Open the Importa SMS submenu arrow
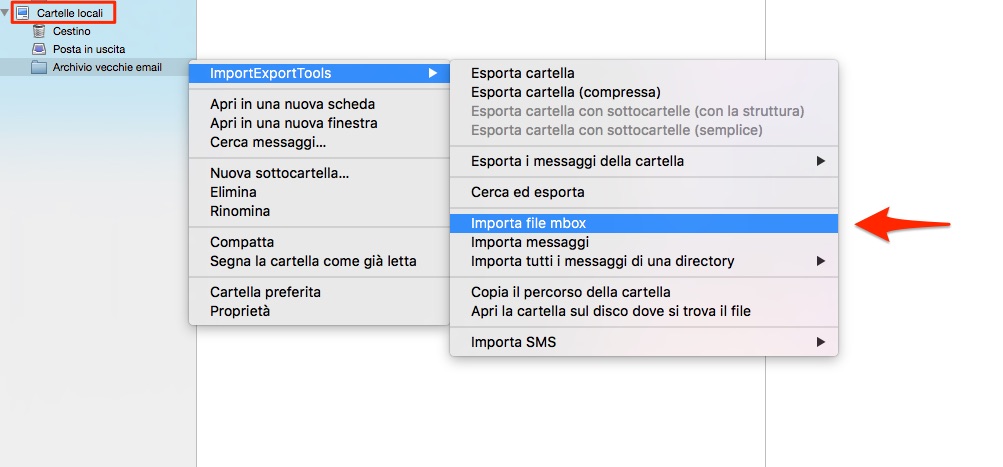The image size is (1003, 467). 821,342
